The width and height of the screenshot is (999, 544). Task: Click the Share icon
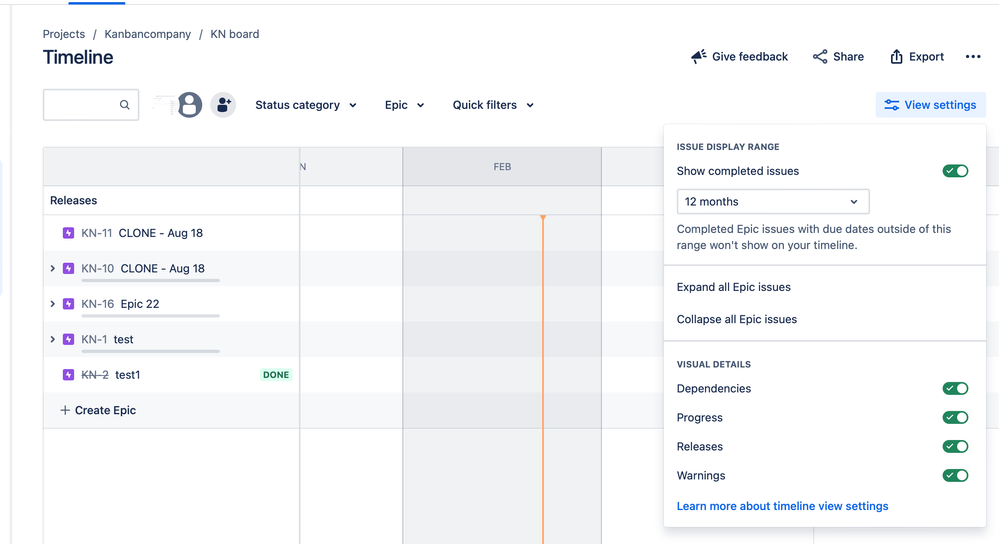(x=820, y=57)
